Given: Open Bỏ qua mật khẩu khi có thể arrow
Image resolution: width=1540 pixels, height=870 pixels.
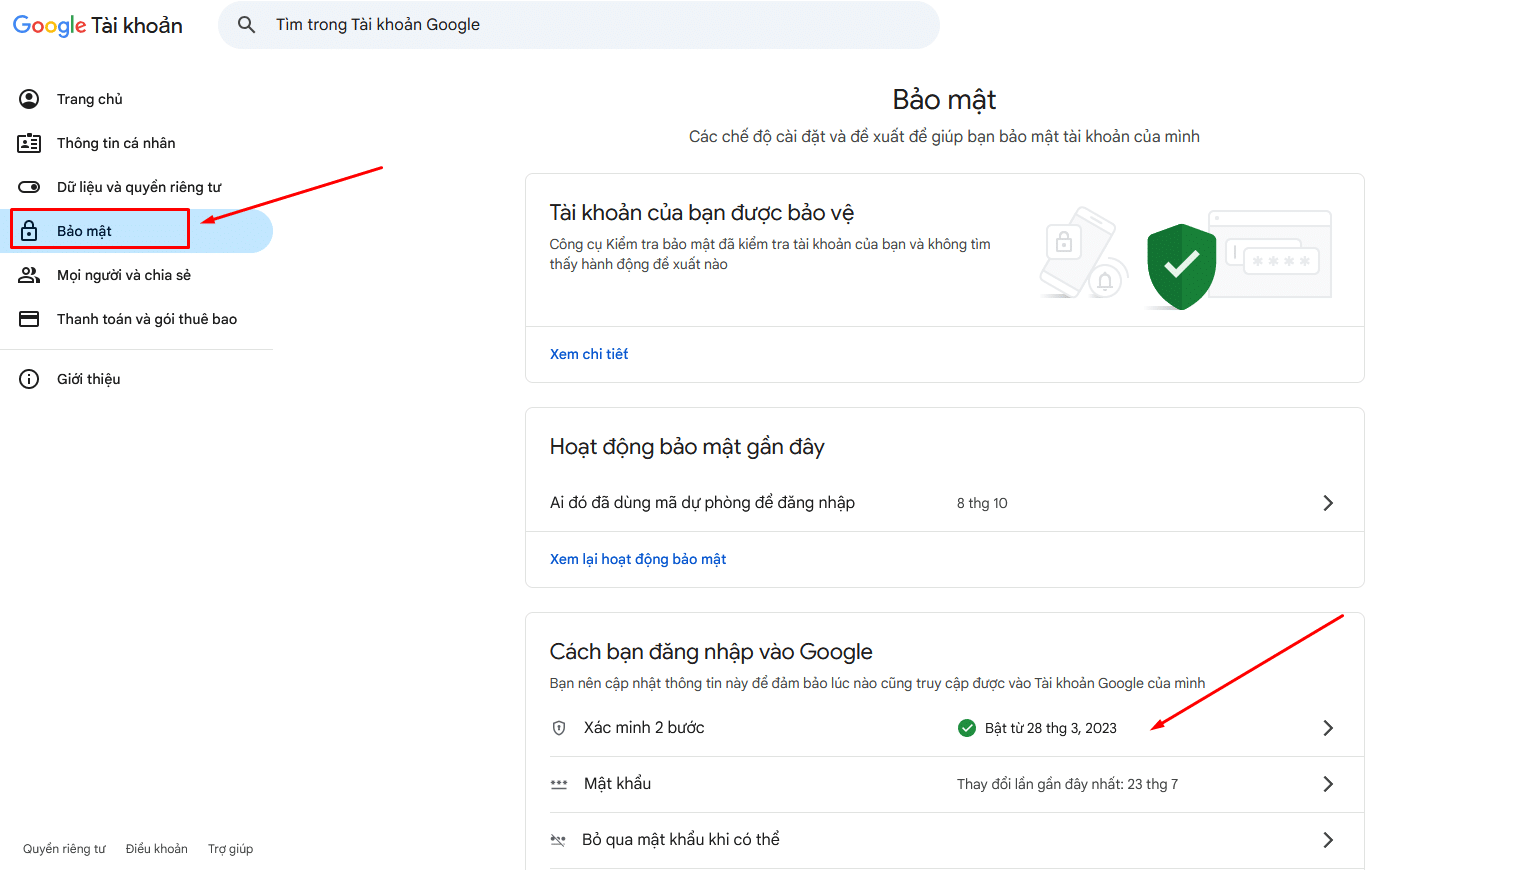Looking at the screenshot, I should click(x=1327, y=840).
